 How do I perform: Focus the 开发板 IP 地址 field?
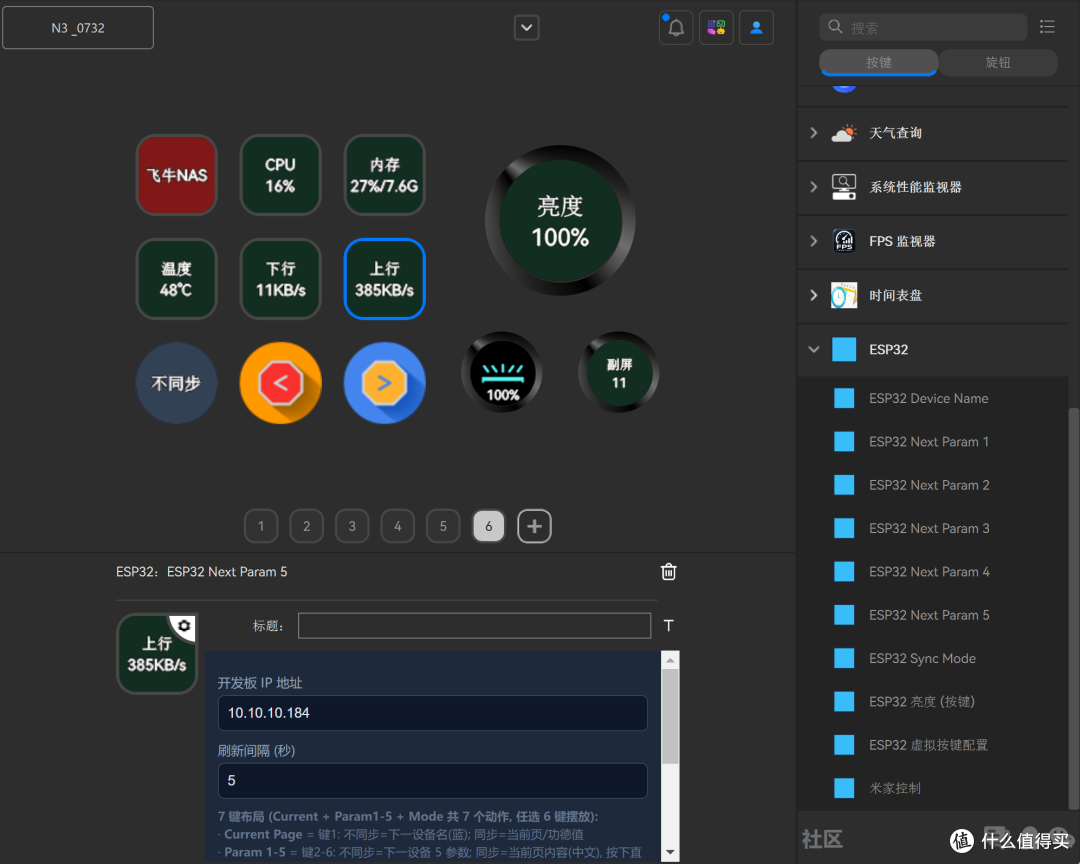[x=433, y=712]
